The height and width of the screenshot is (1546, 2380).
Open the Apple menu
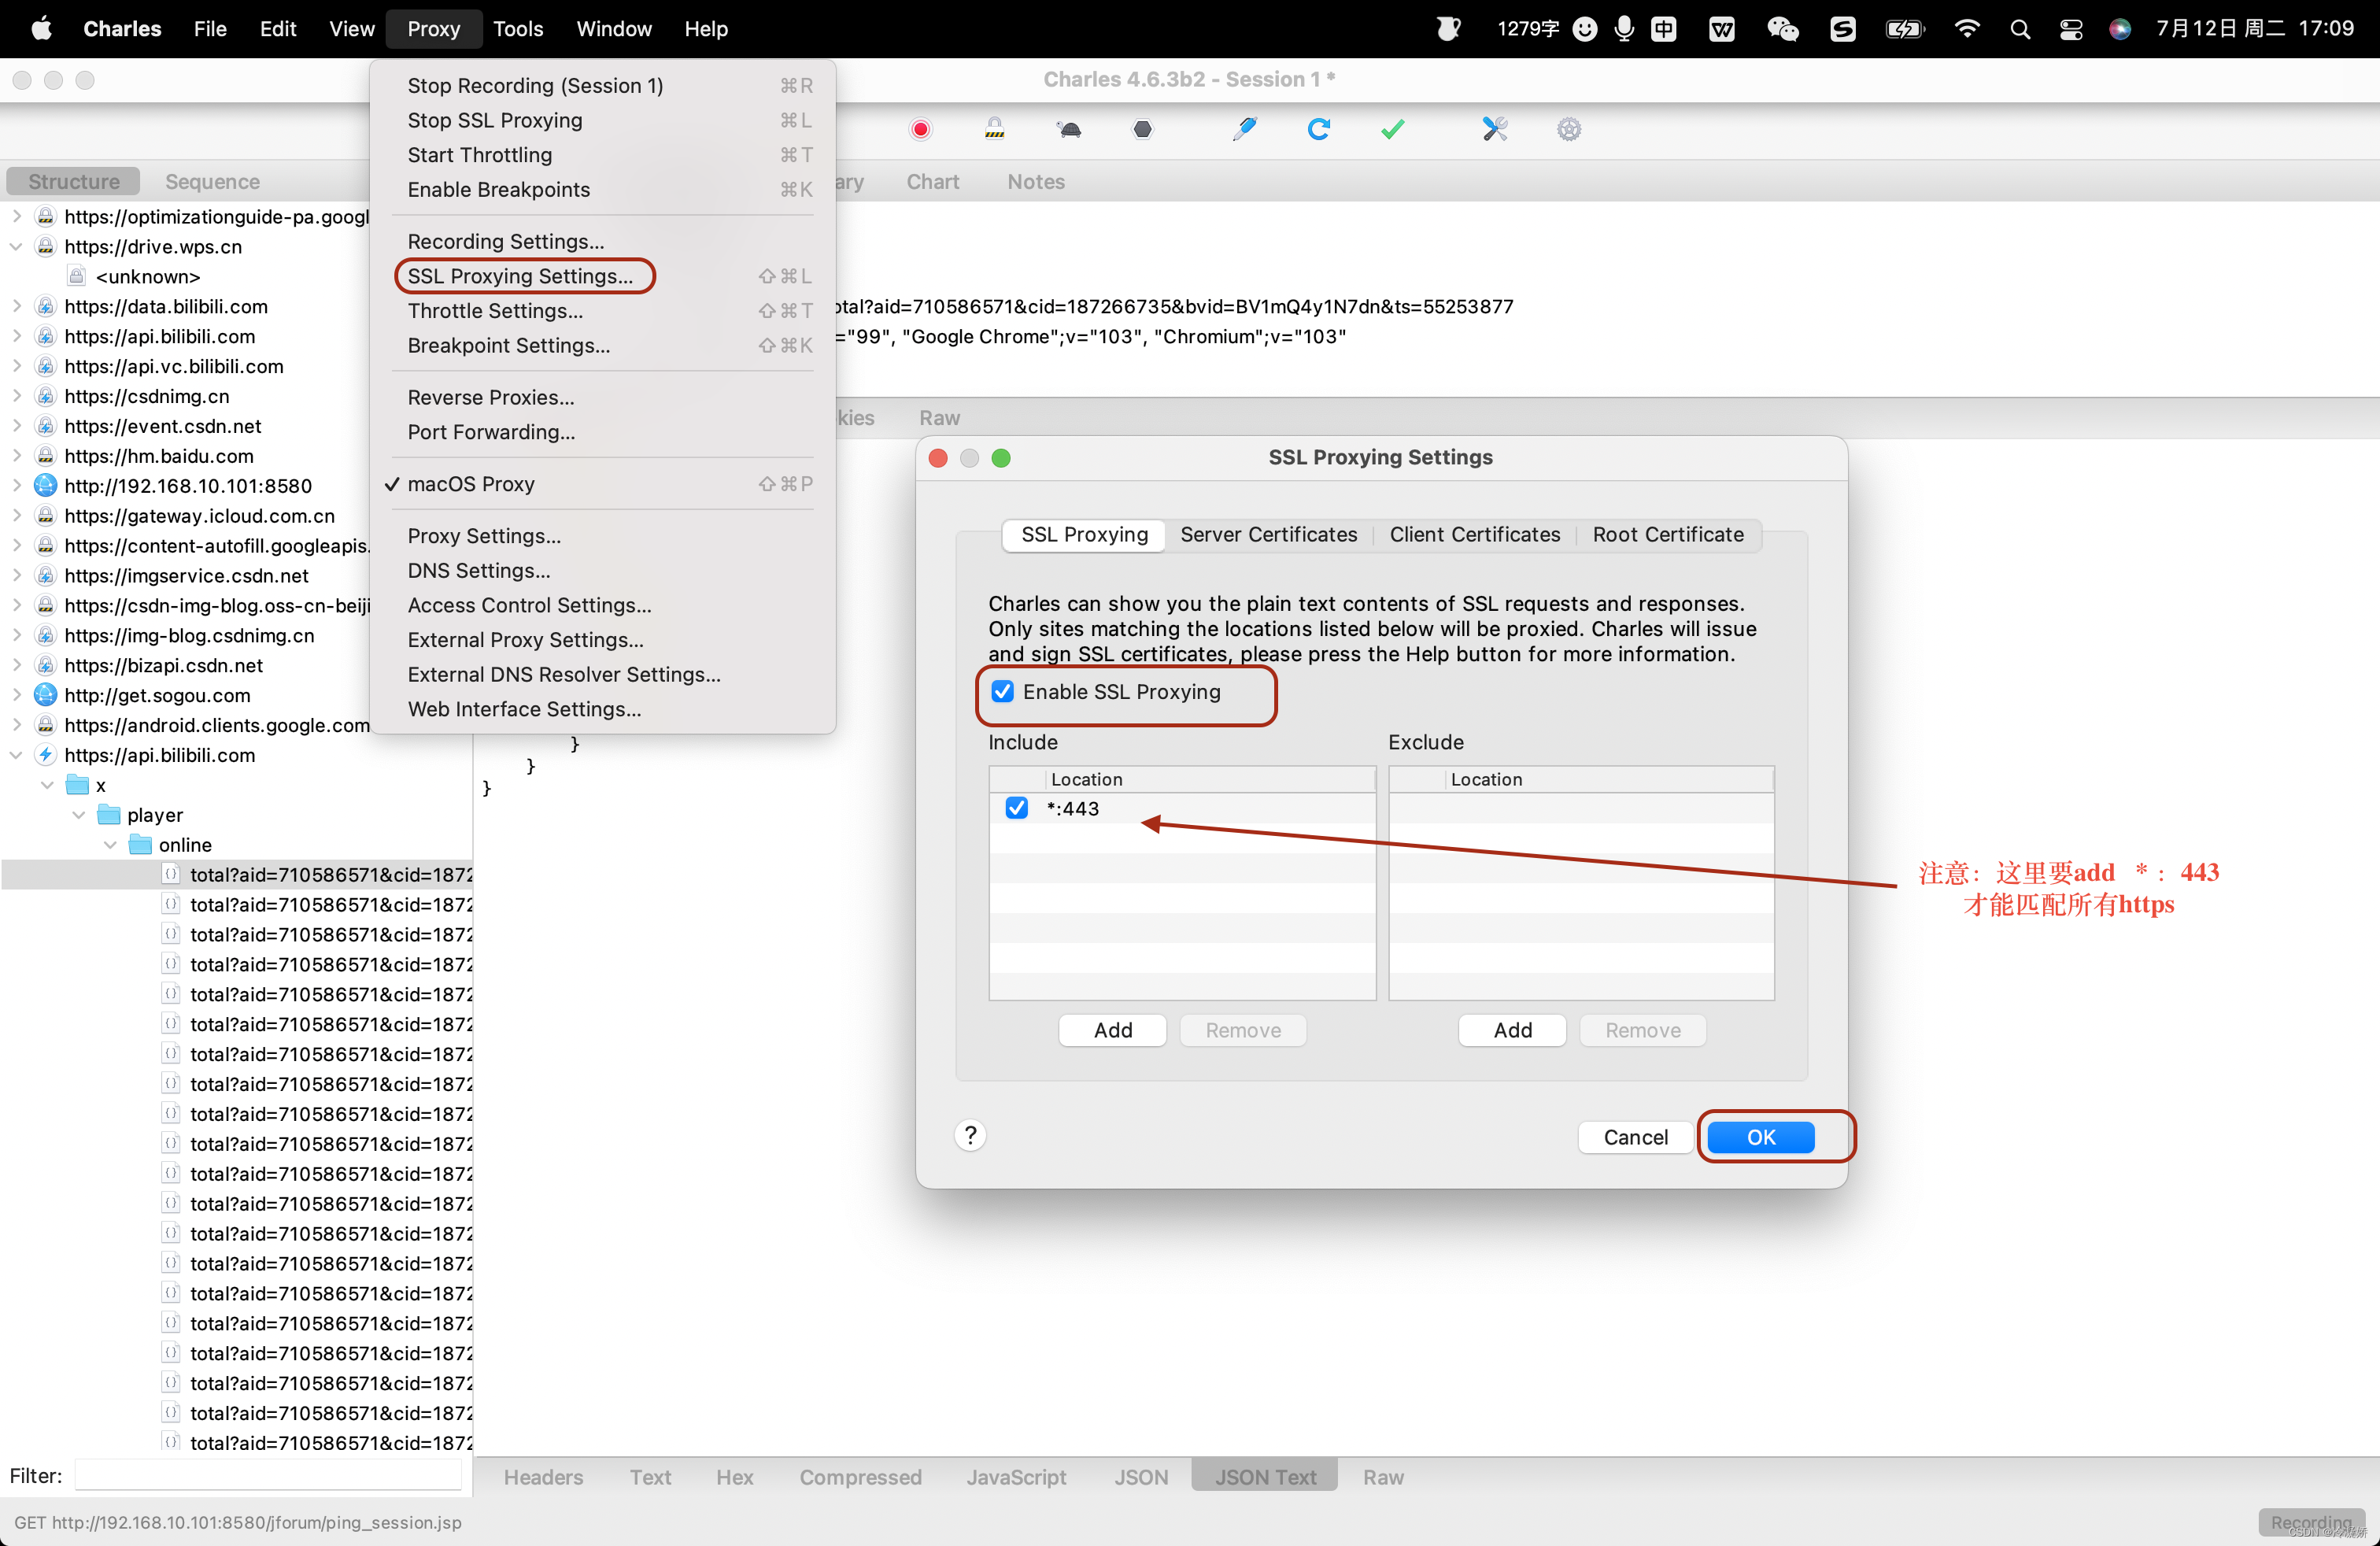click(42, 29)
